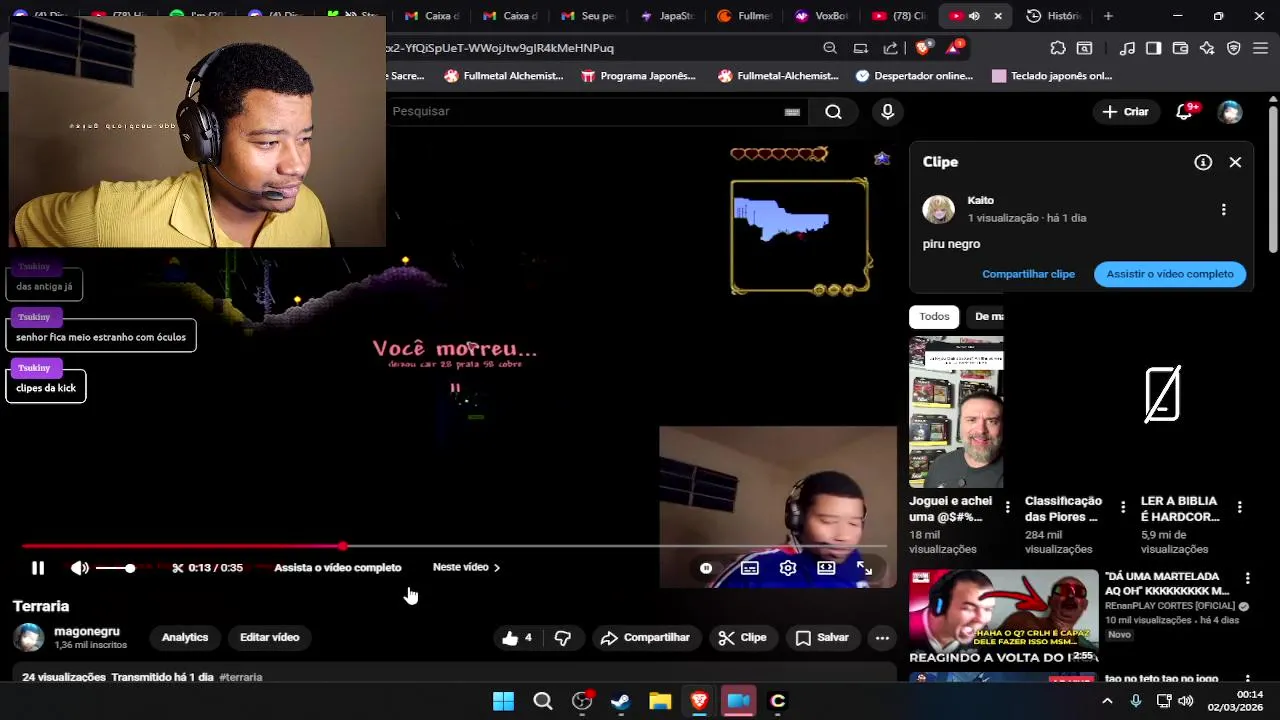
Task: Open the 'REAGINDO A VOLTA DO' video thumbnail
Action: (x=1003, y=617)
